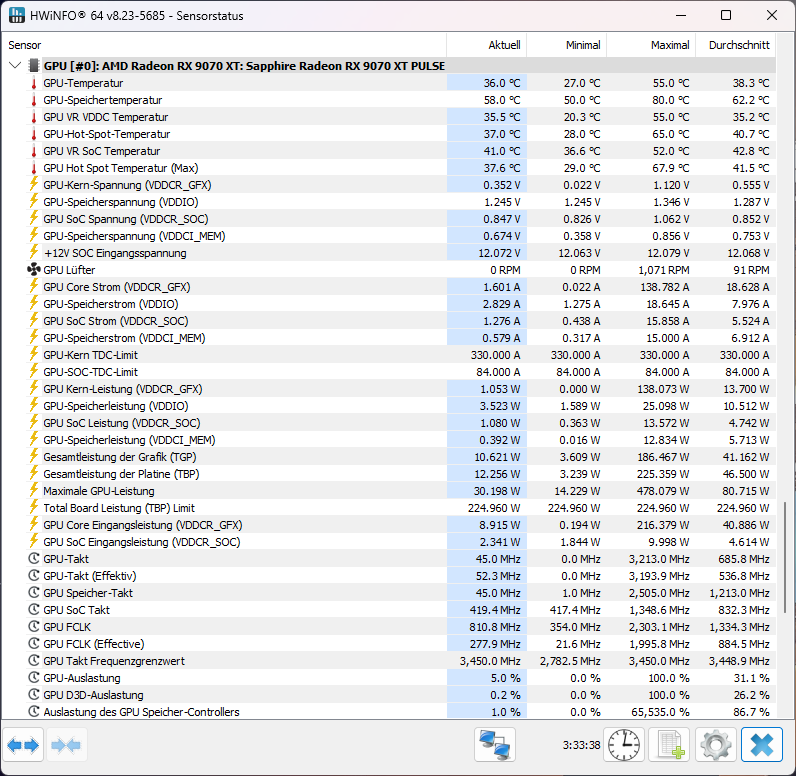Click thermometer icon of GPU-Temperatur row
Screen dimensions: 796x776
click(34, 83)
